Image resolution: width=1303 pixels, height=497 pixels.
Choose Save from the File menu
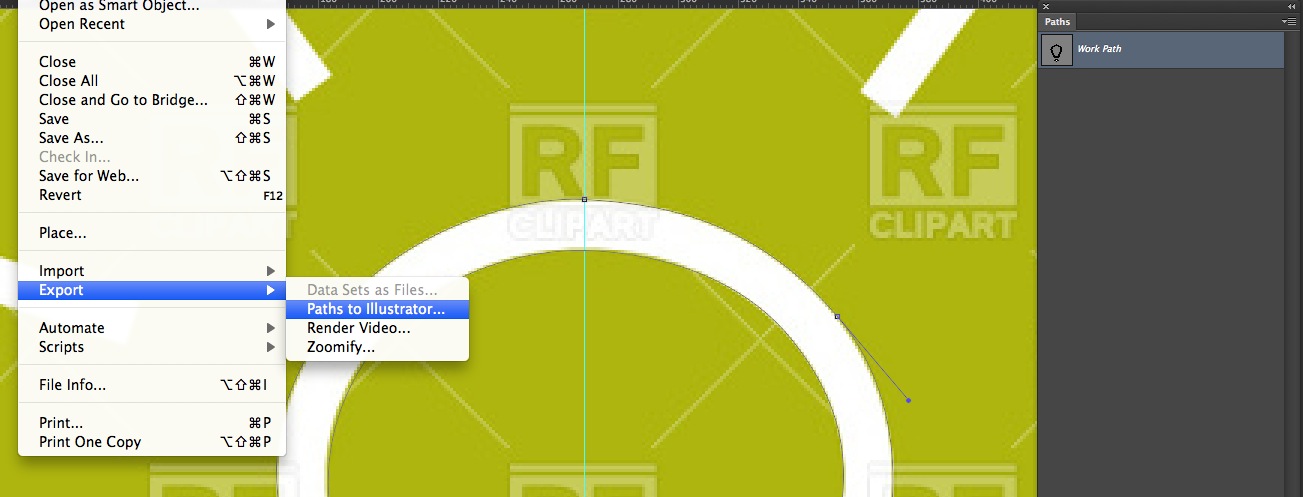(152, 119)
